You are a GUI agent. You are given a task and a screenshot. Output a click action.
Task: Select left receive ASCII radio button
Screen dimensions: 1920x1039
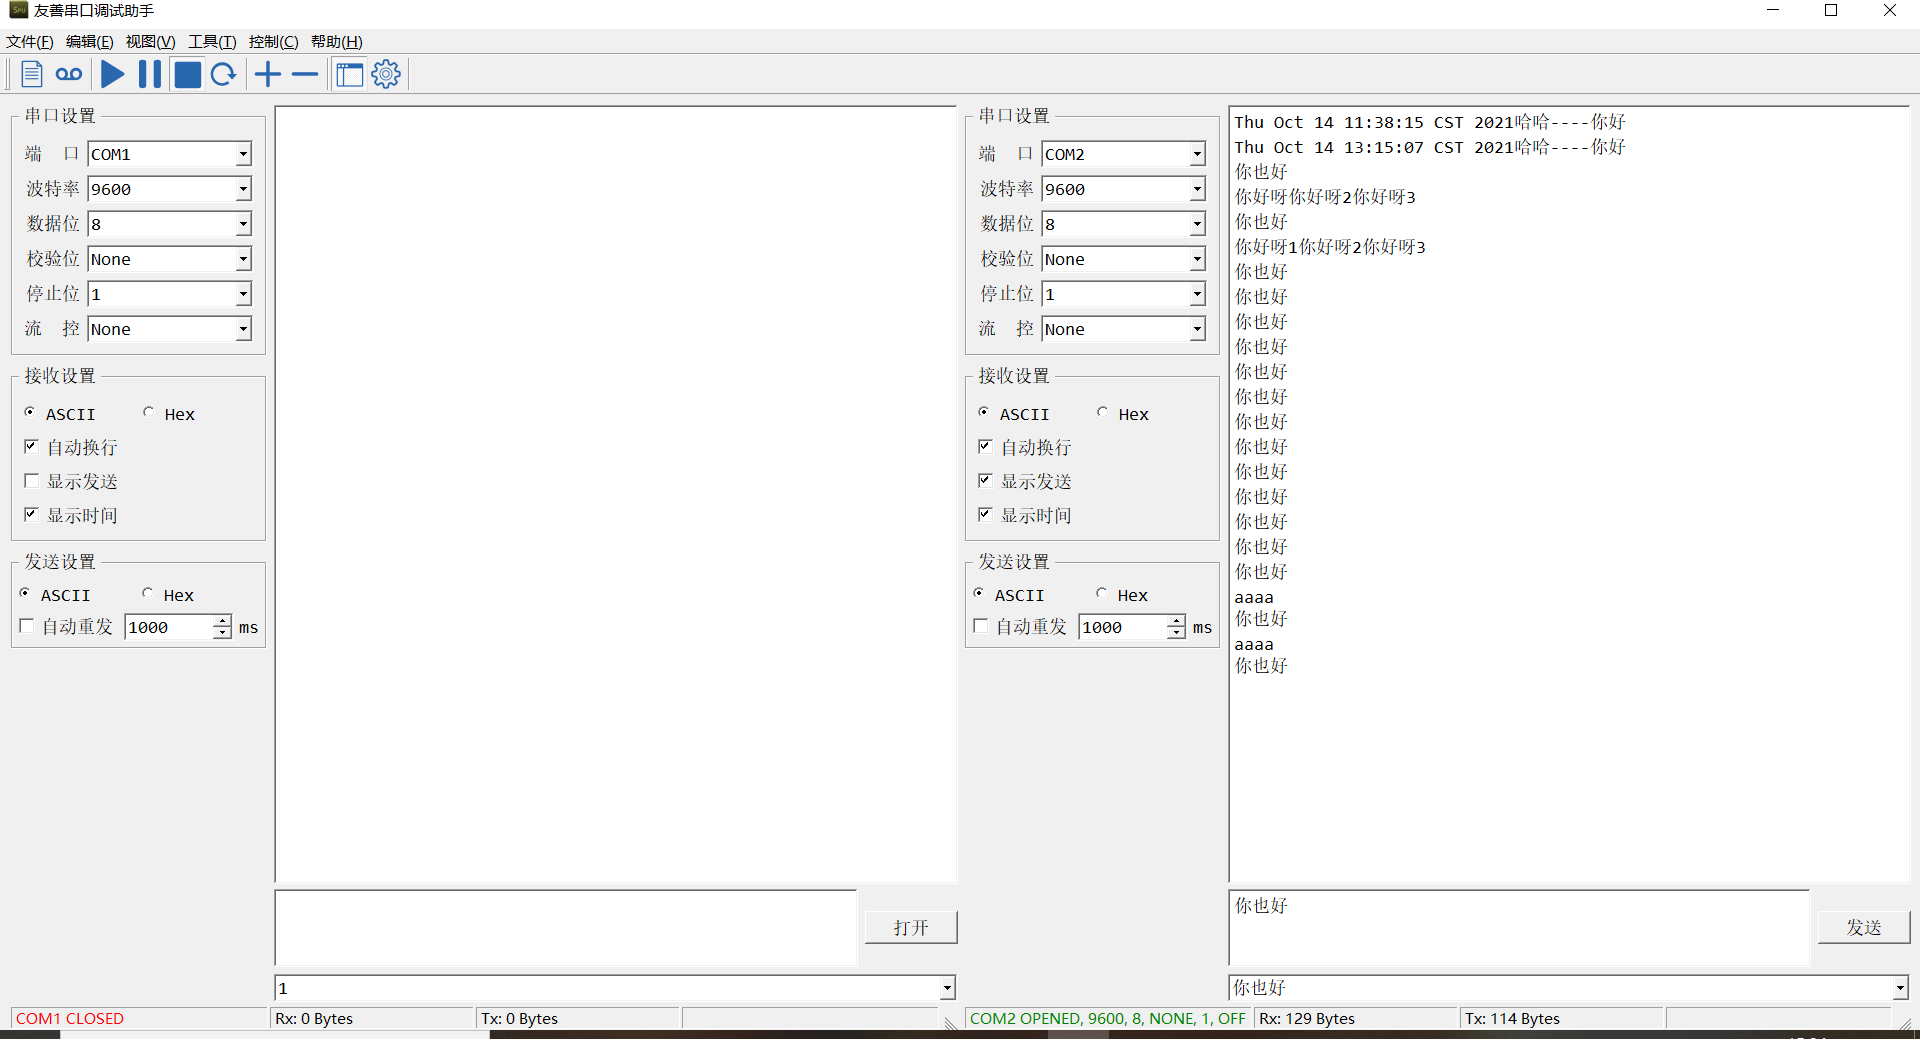pos(30,412)
